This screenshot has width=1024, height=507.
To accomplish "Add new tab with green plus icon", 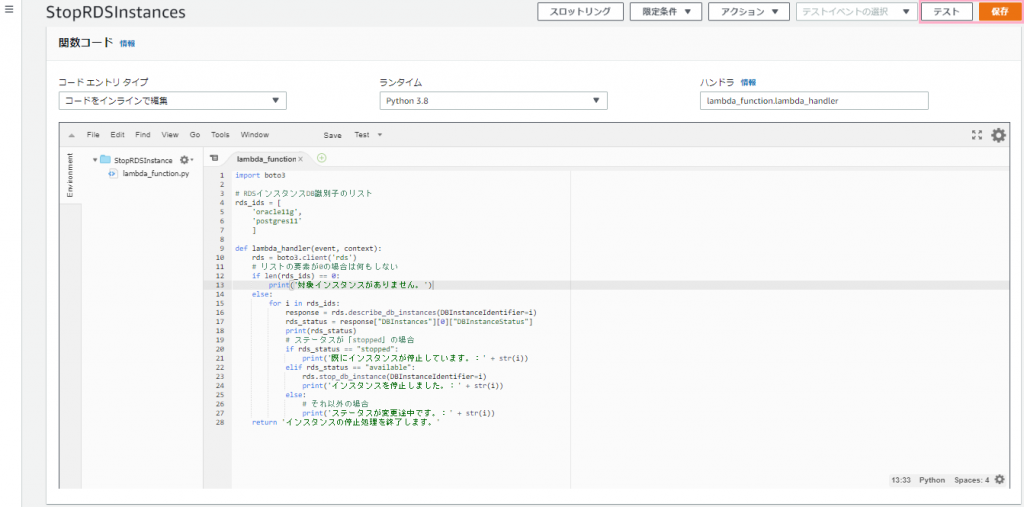I will (321, 158).
